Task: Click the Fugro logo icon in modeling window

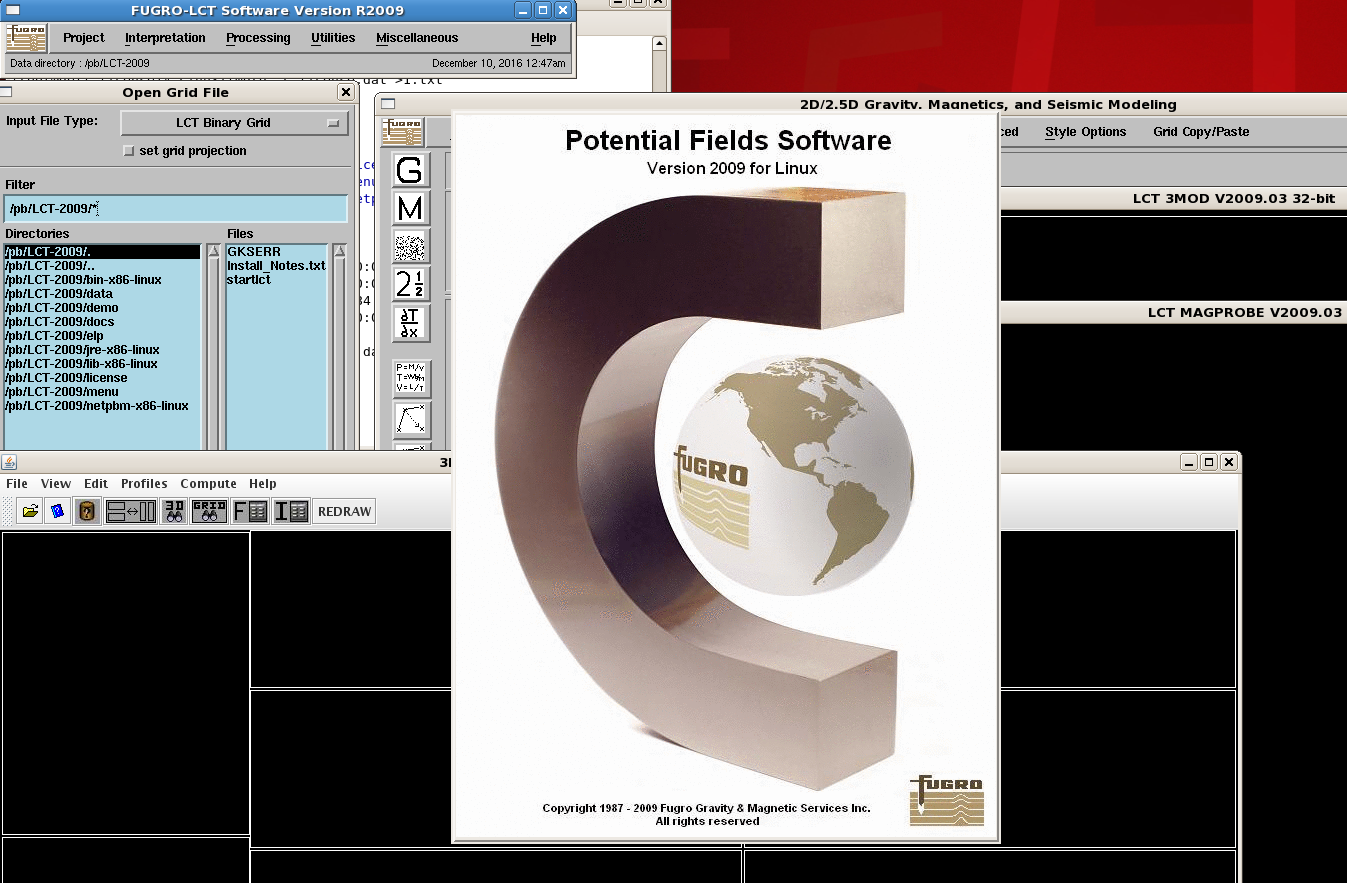Action: [x=403, y=132]
